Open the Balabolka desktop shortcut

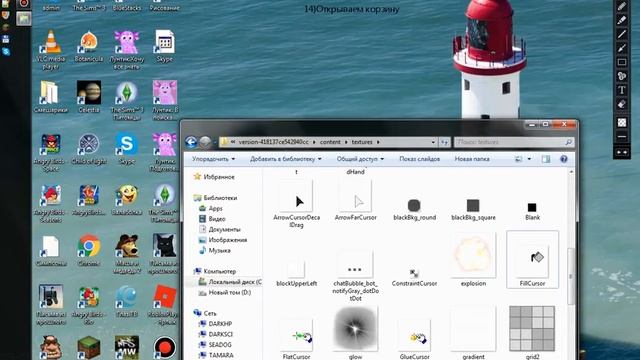pyautogui.click(x=127, y=200)
